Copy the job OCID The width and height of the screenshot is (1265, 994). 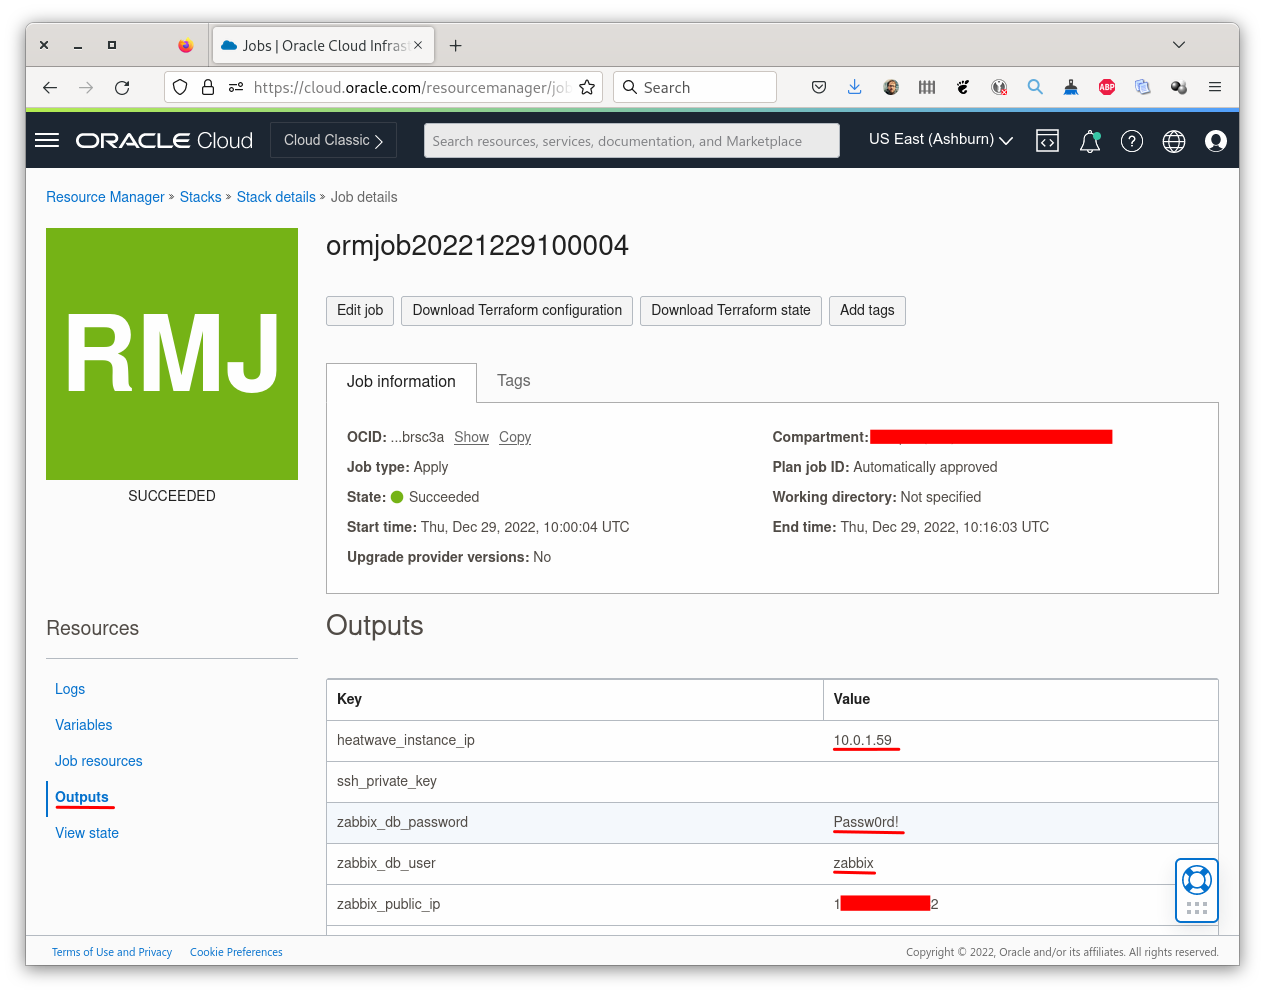(x=515, y=437)
